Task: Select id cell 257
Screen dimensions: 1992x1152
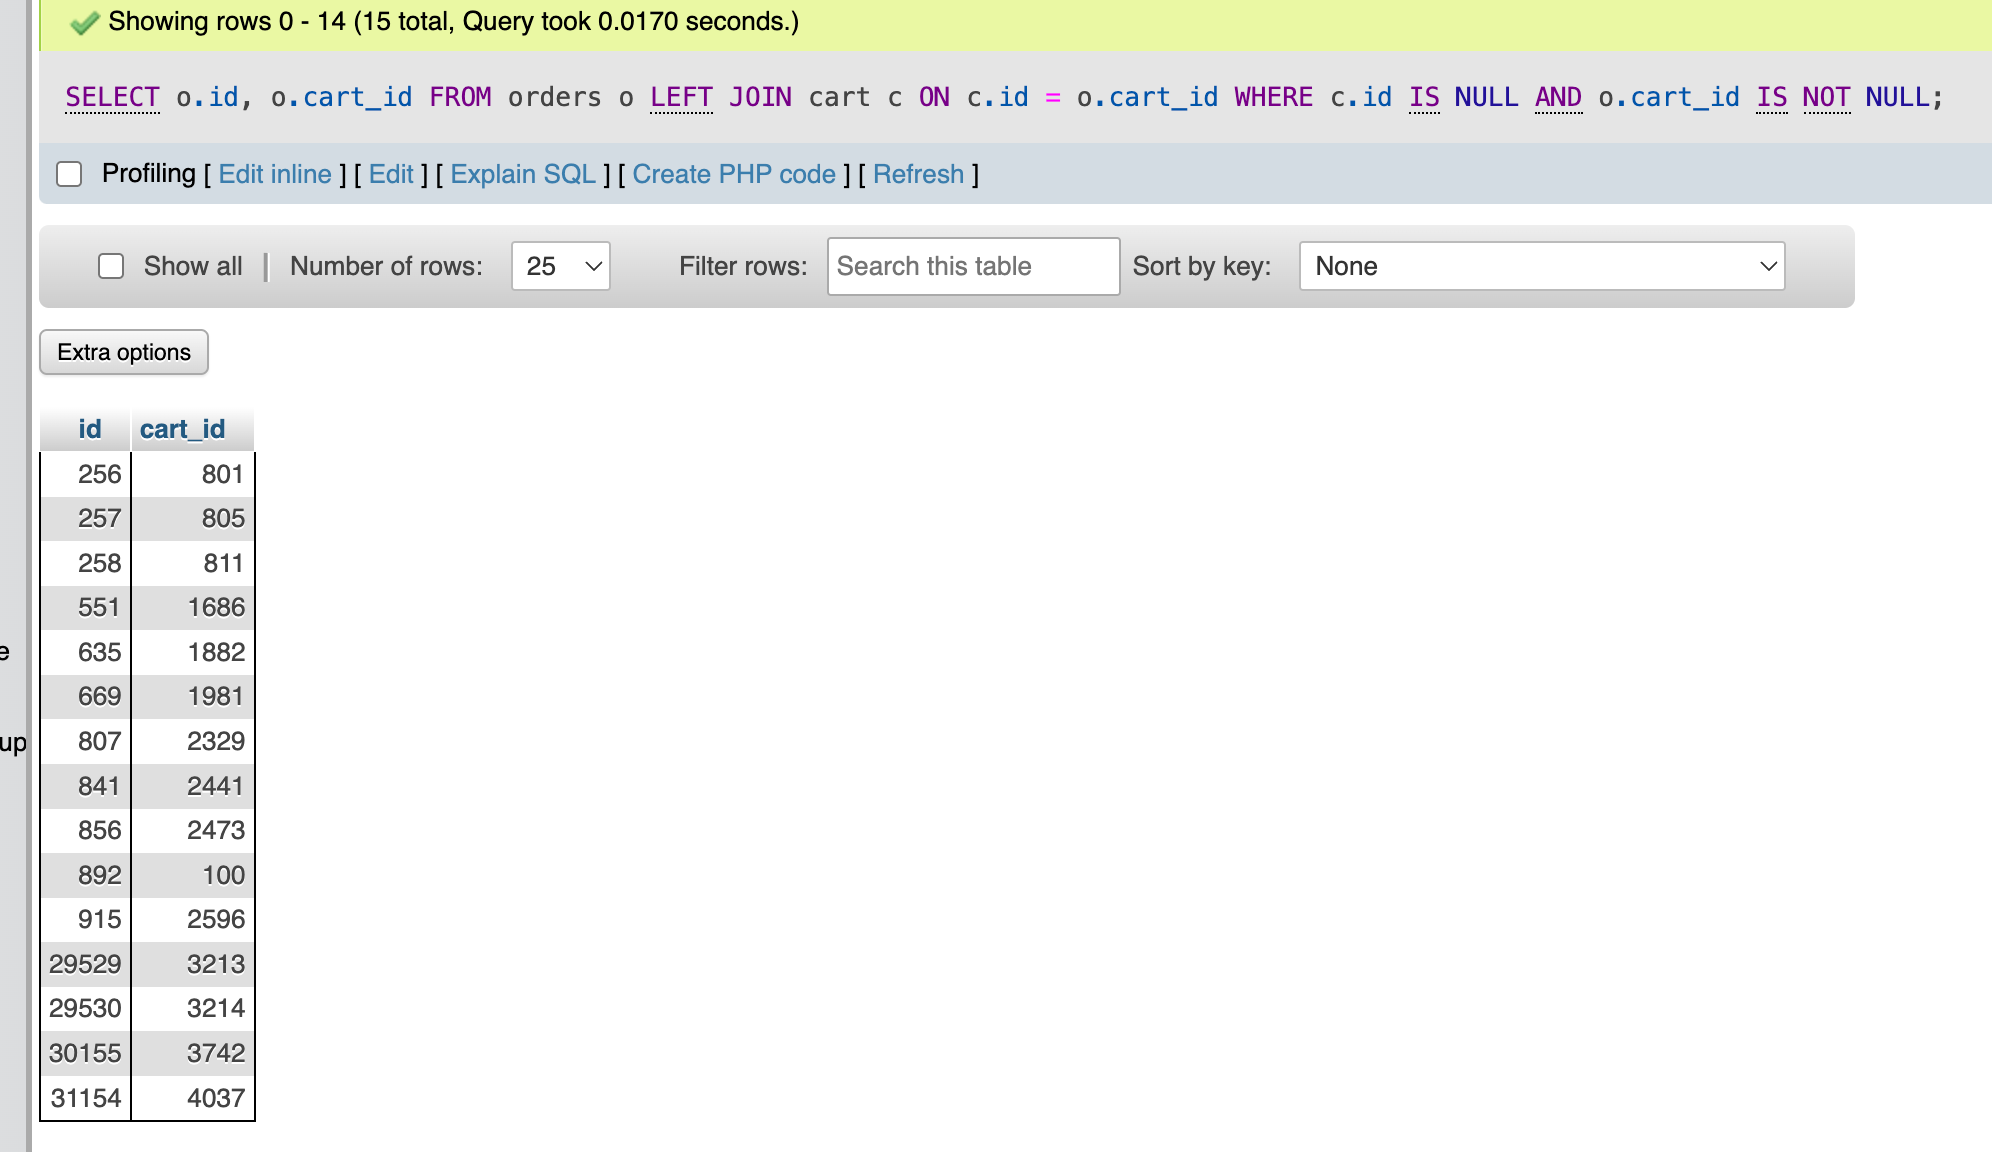Action: tap(86, 518)
